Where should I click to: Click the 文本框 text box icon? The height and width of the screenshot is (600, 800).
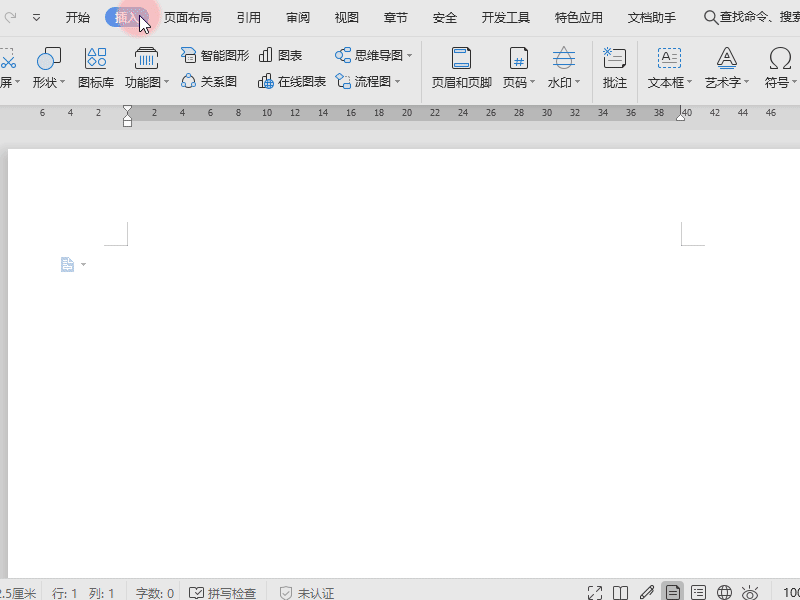click(669, 59)
